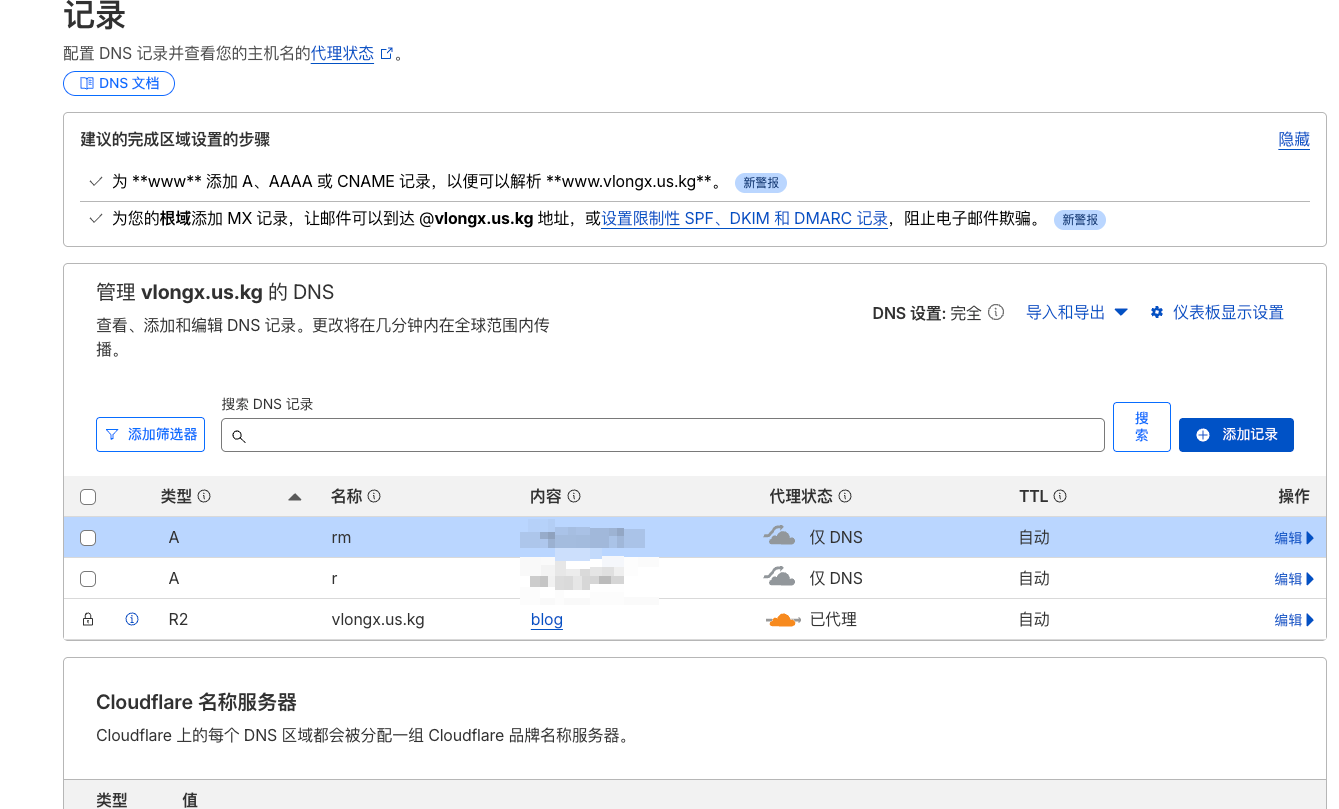1339x809 pixels.
Task: Click the Cloudflare 名称服务器 heading
Action: click(x=196, y=702)
